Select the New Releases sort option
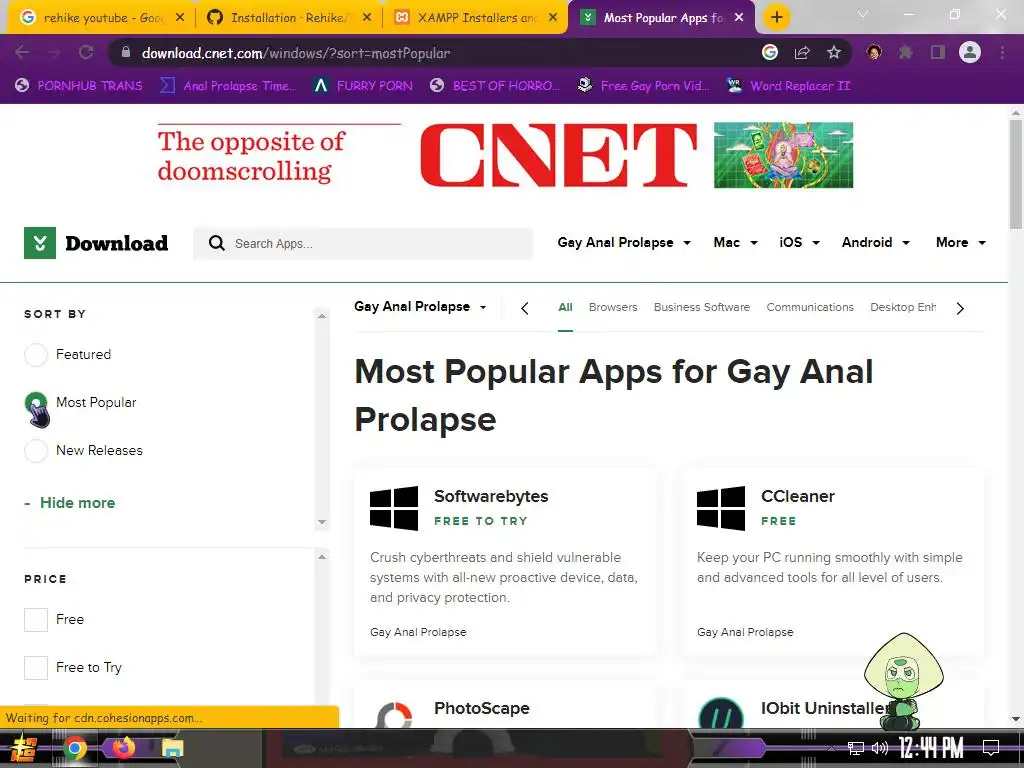 (36, 451)
